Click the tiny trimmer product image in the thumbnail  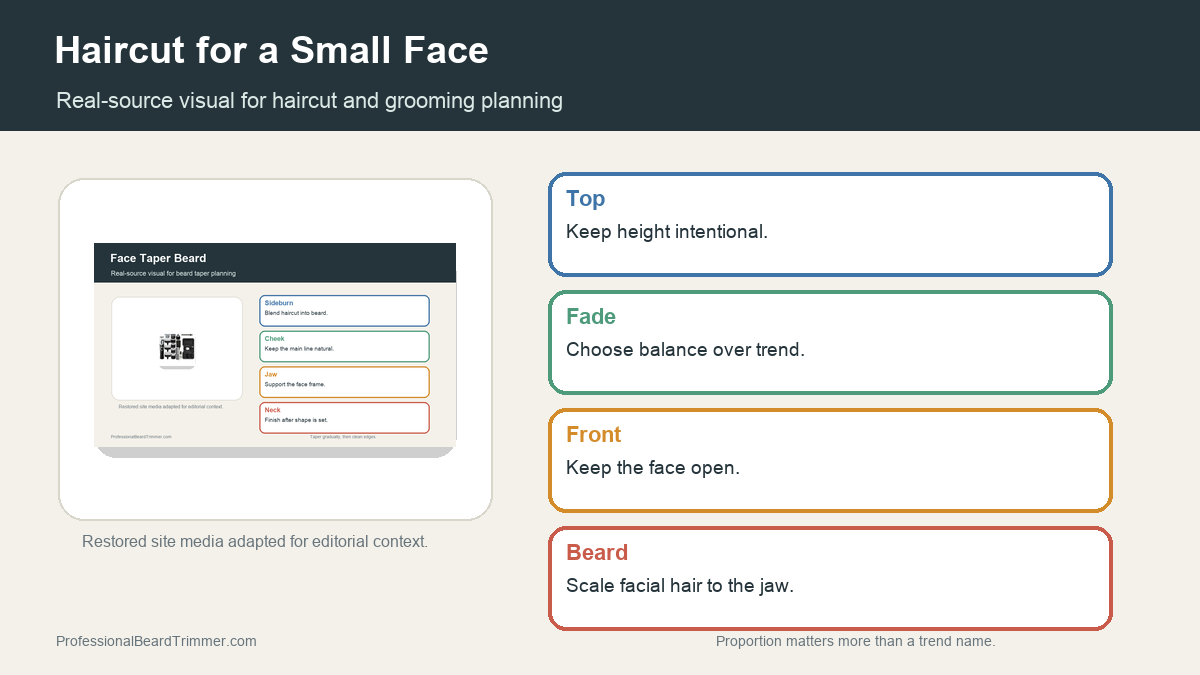[x=177, y=348]
